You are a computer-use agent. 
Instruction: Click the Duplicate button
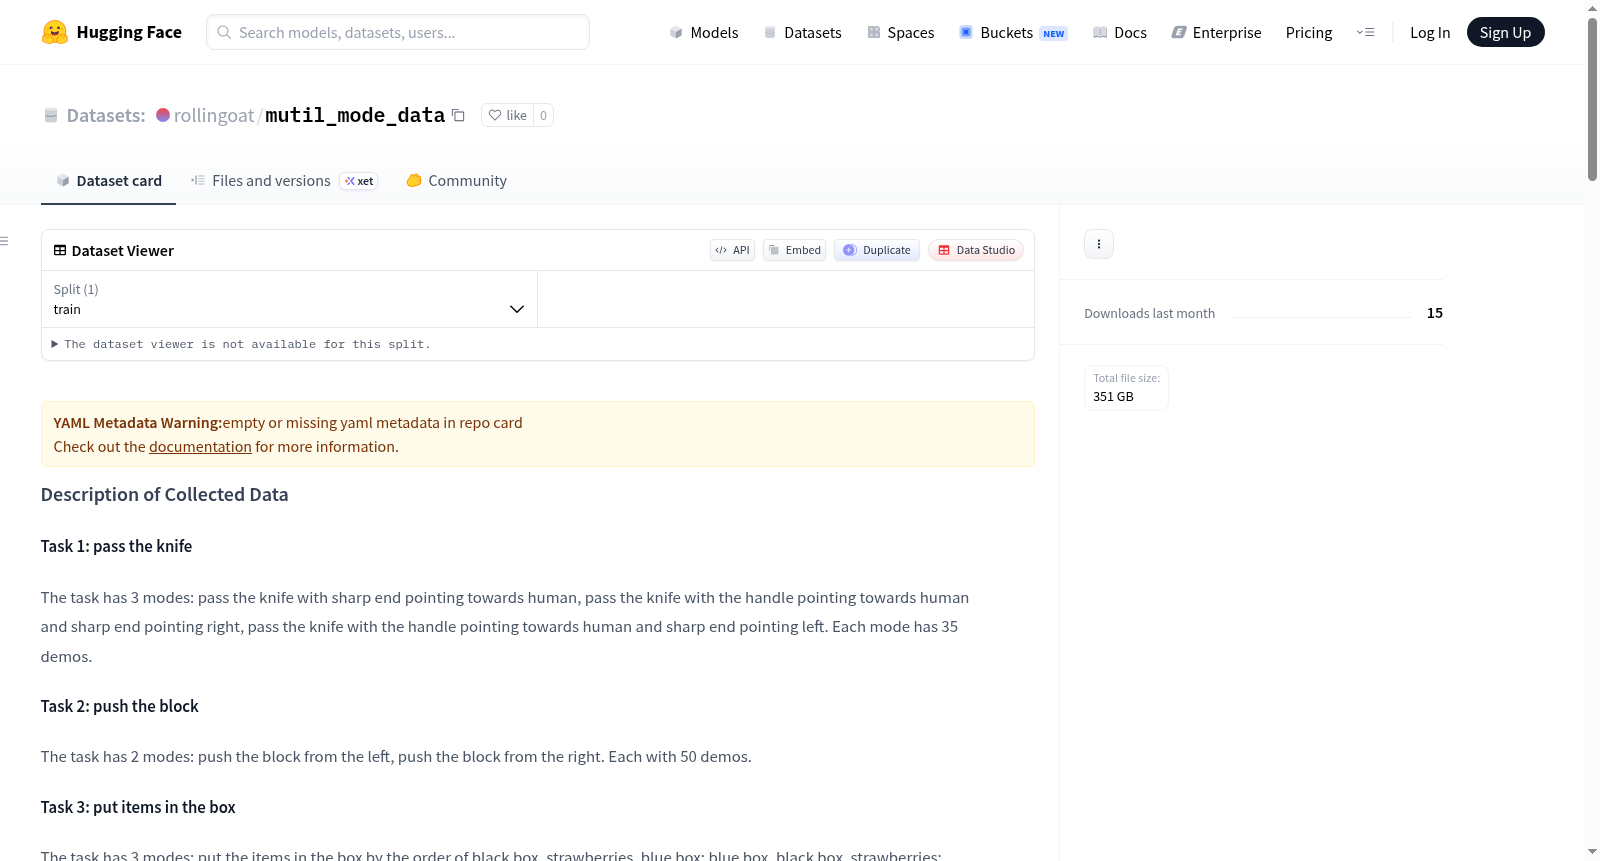[877, 250]
